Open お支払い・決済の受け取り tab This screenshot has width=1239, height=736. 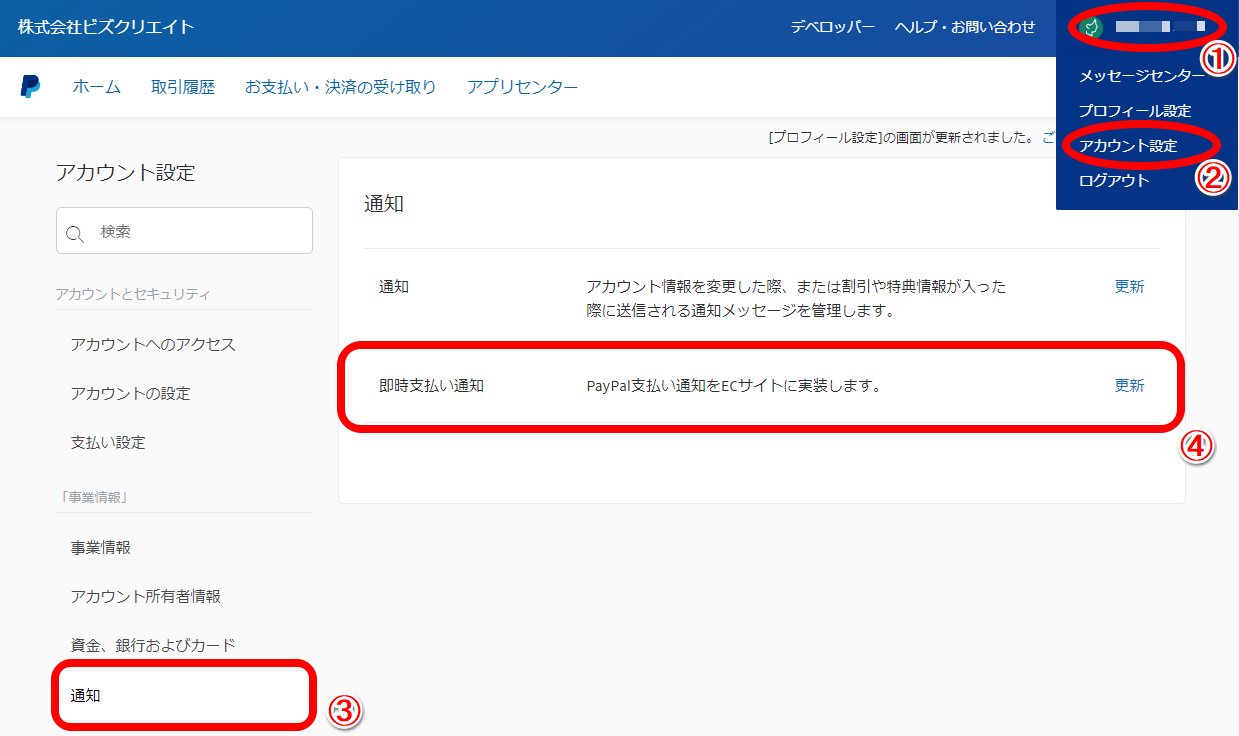341,87
